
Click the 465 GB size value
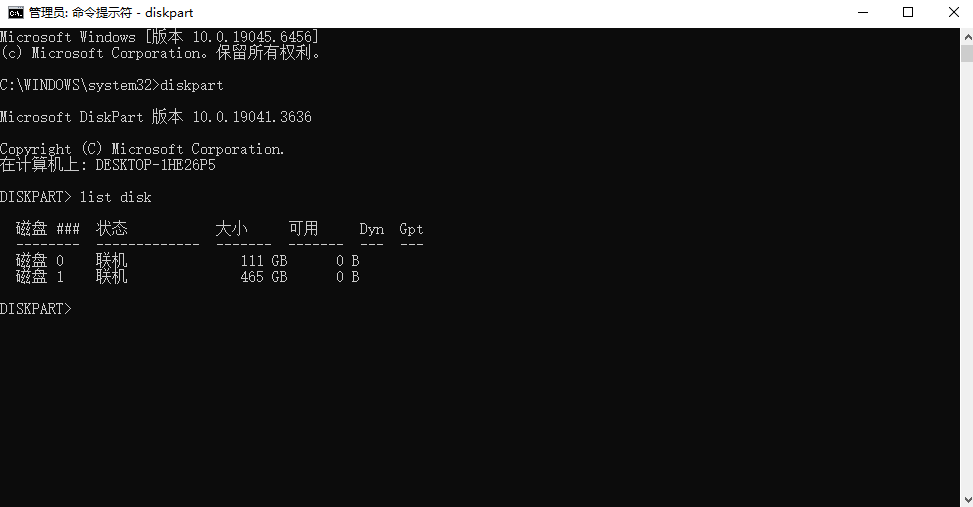(x=264, y=277)
